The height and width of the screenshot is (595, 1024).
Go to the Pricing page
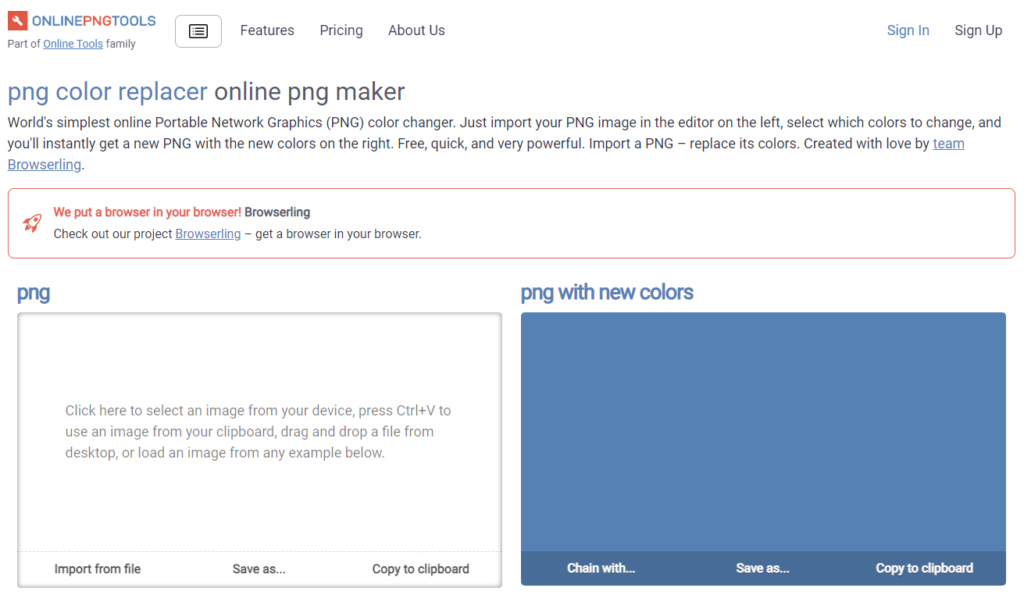(x=341, y=31)
